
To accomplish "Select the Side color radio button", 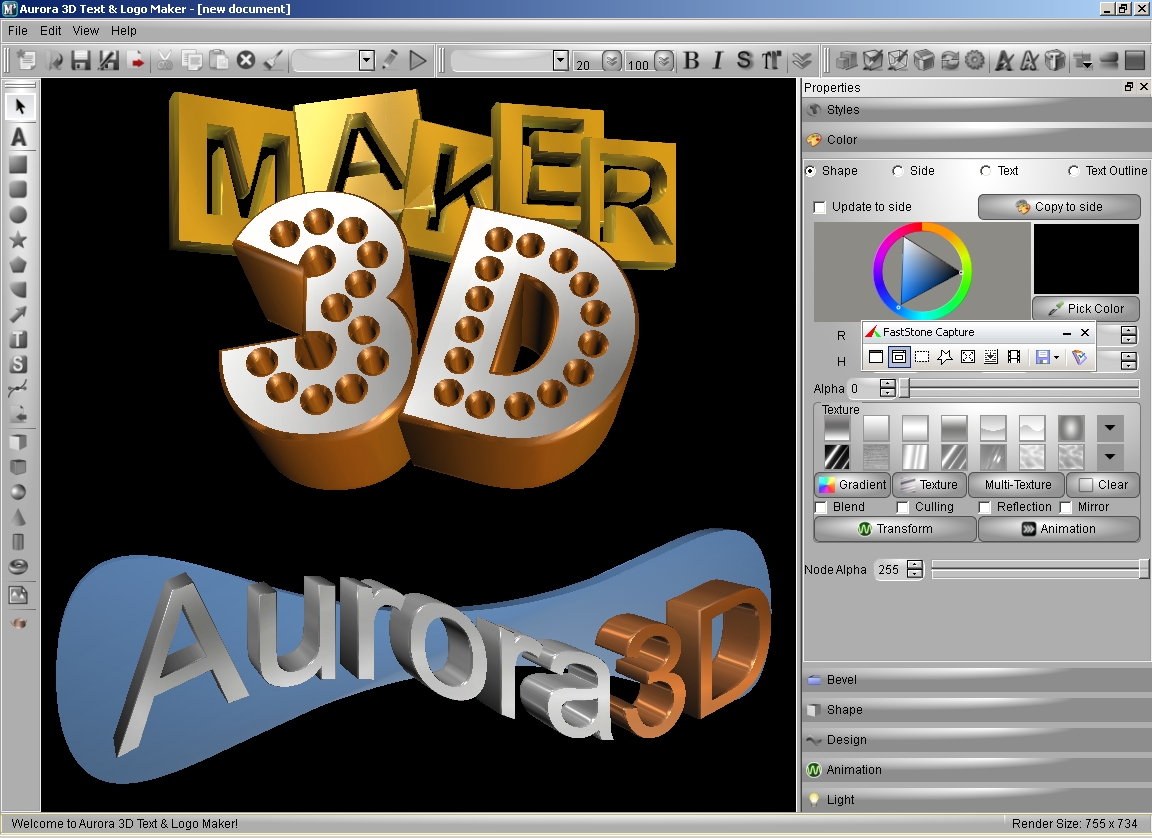I will pyautogui.click(x=897, y=171).
